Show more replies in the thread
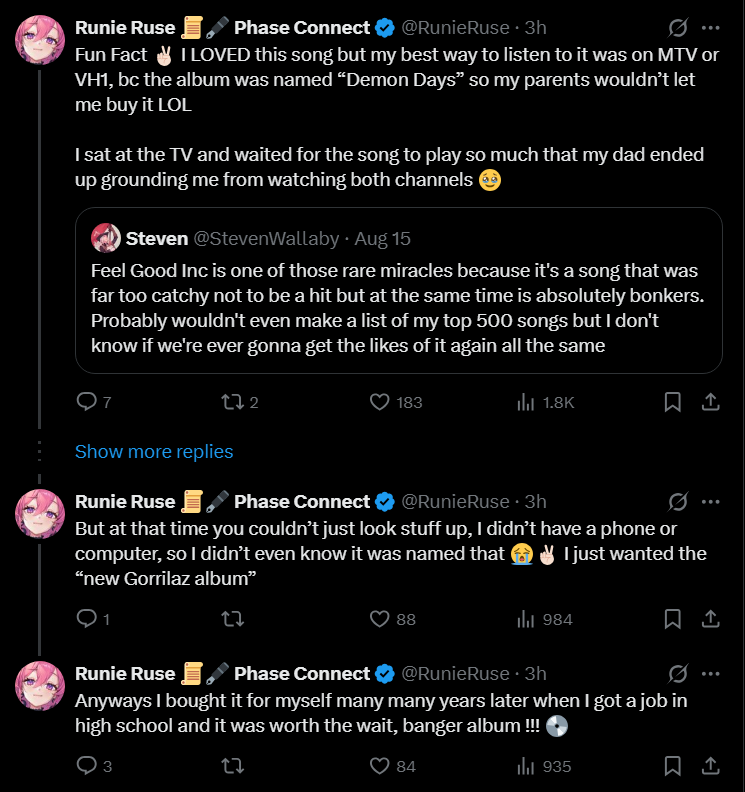Viewport: 745px width, 792px height. [154, 452]
